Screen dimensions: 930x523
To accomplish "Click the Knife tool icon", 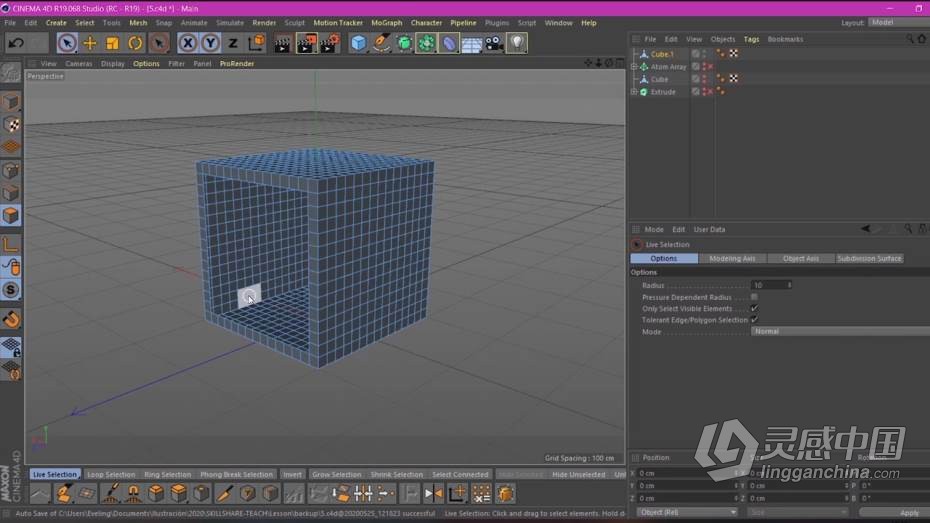I will click(x=224, y=493).
